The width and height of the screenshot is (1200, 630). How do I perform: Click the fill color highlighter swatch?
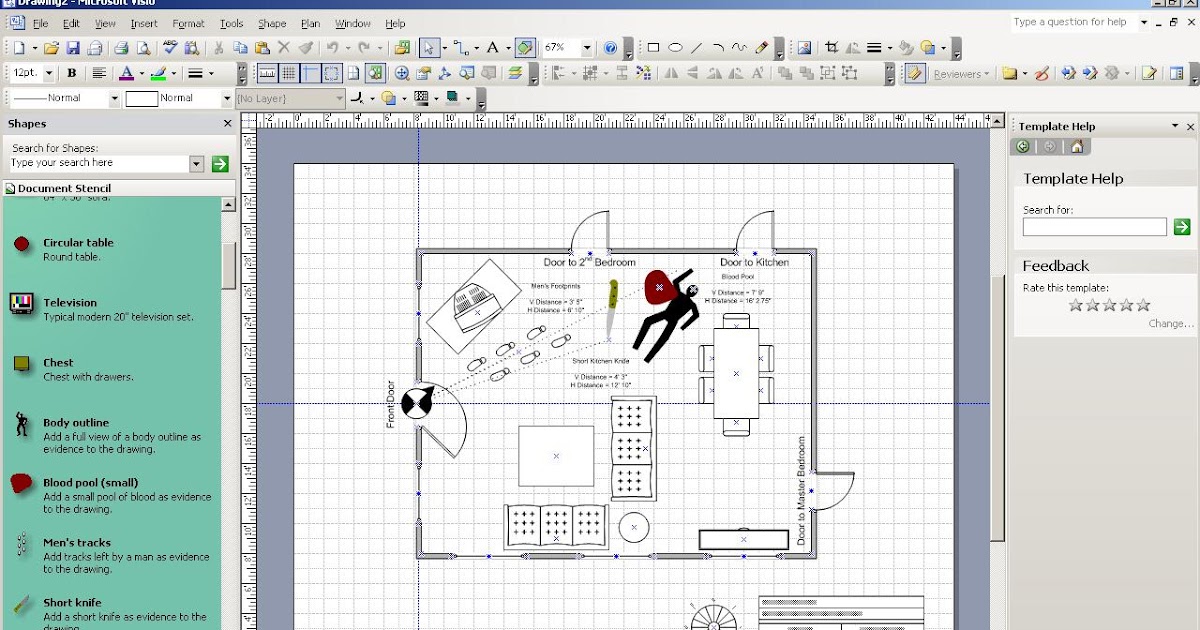[158, 73]
